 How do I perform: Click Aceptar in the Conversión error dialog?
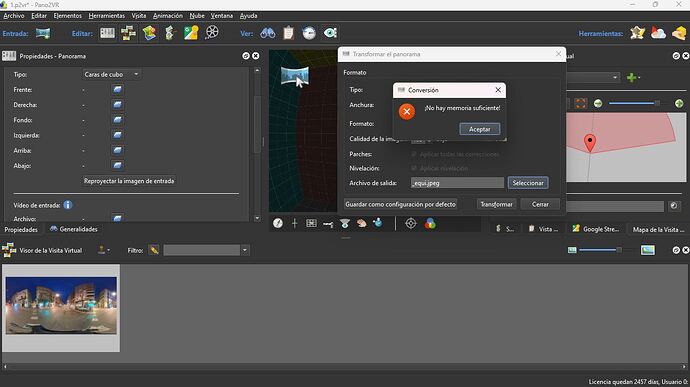point(479,129)
